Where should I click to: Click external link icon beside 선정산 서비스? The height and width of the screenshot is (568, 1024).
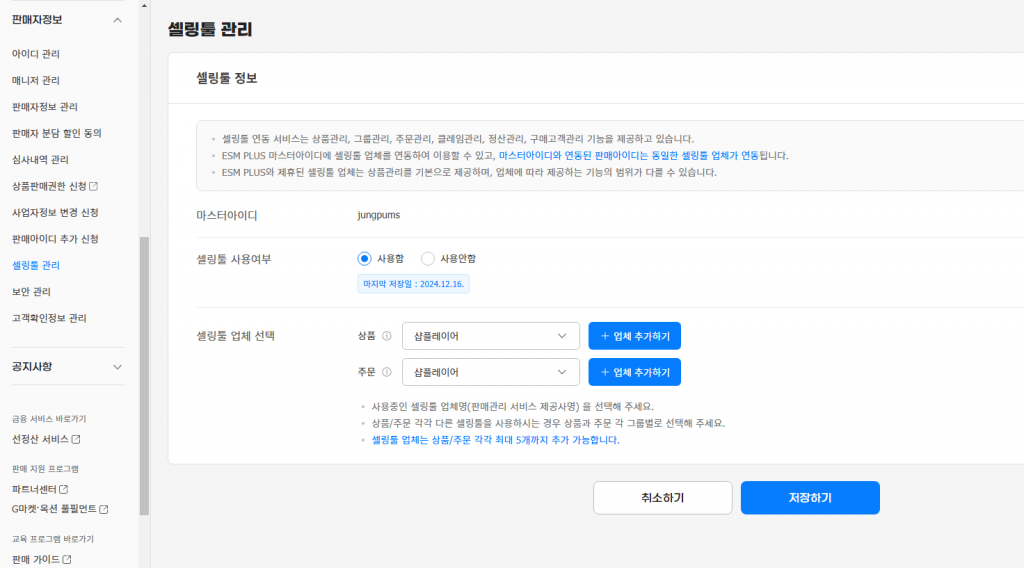(x=76, y=439)
